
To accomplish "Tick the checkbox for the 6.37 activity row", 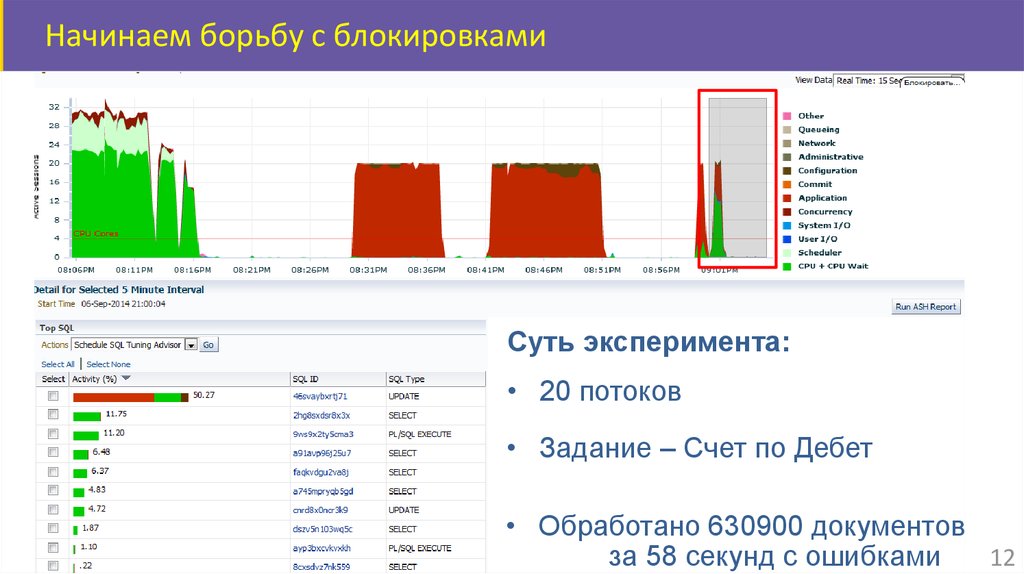I will coord(53,471).
